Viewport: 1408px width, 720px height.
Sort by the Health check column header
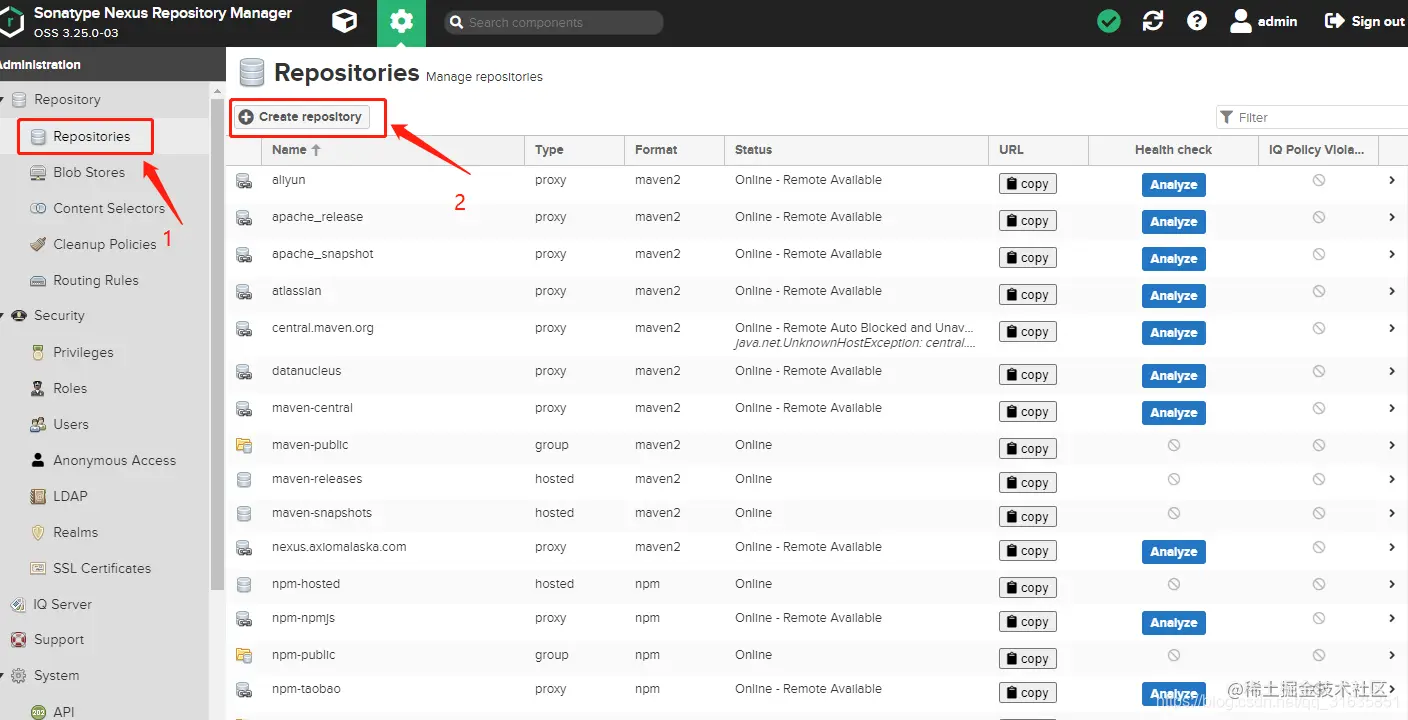click(x=1173, y=150)
